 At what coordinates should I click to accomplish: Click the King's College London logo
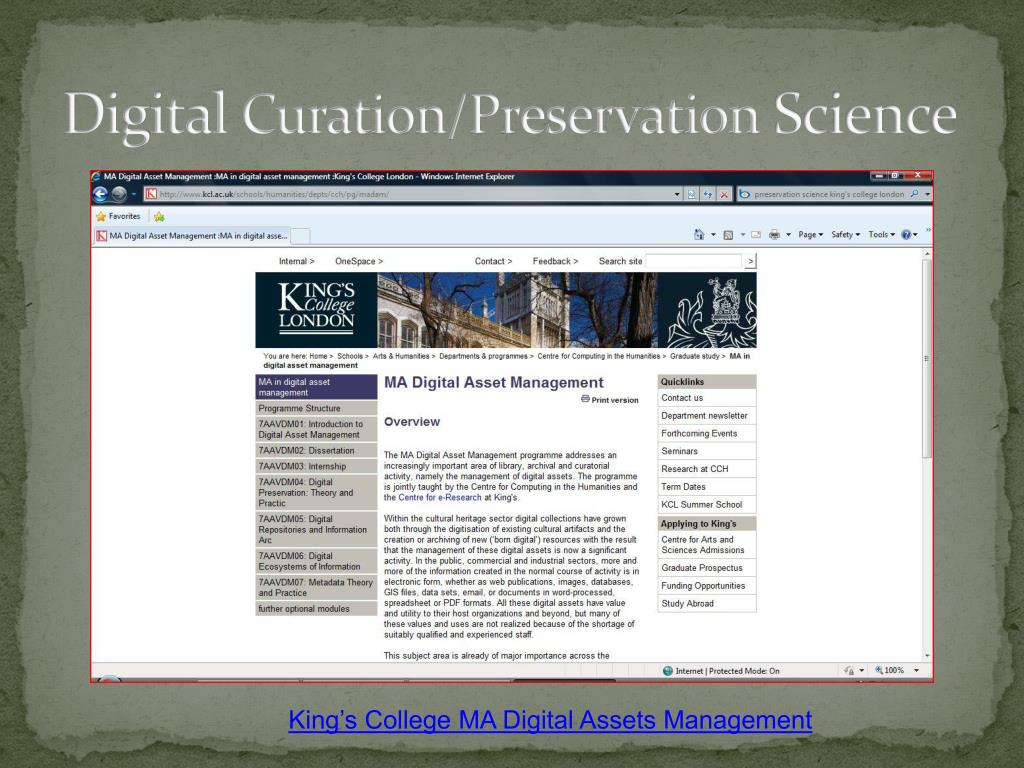316,310
